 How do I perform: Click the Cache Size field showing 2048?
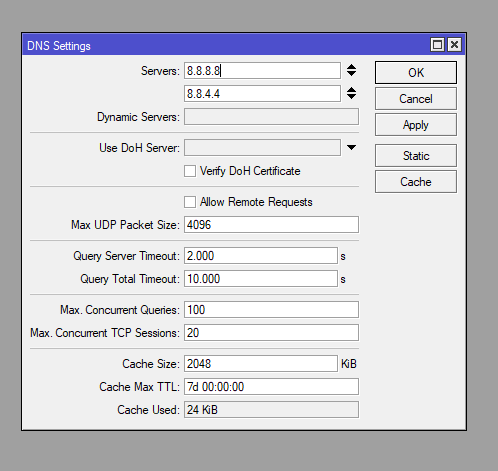261,364
